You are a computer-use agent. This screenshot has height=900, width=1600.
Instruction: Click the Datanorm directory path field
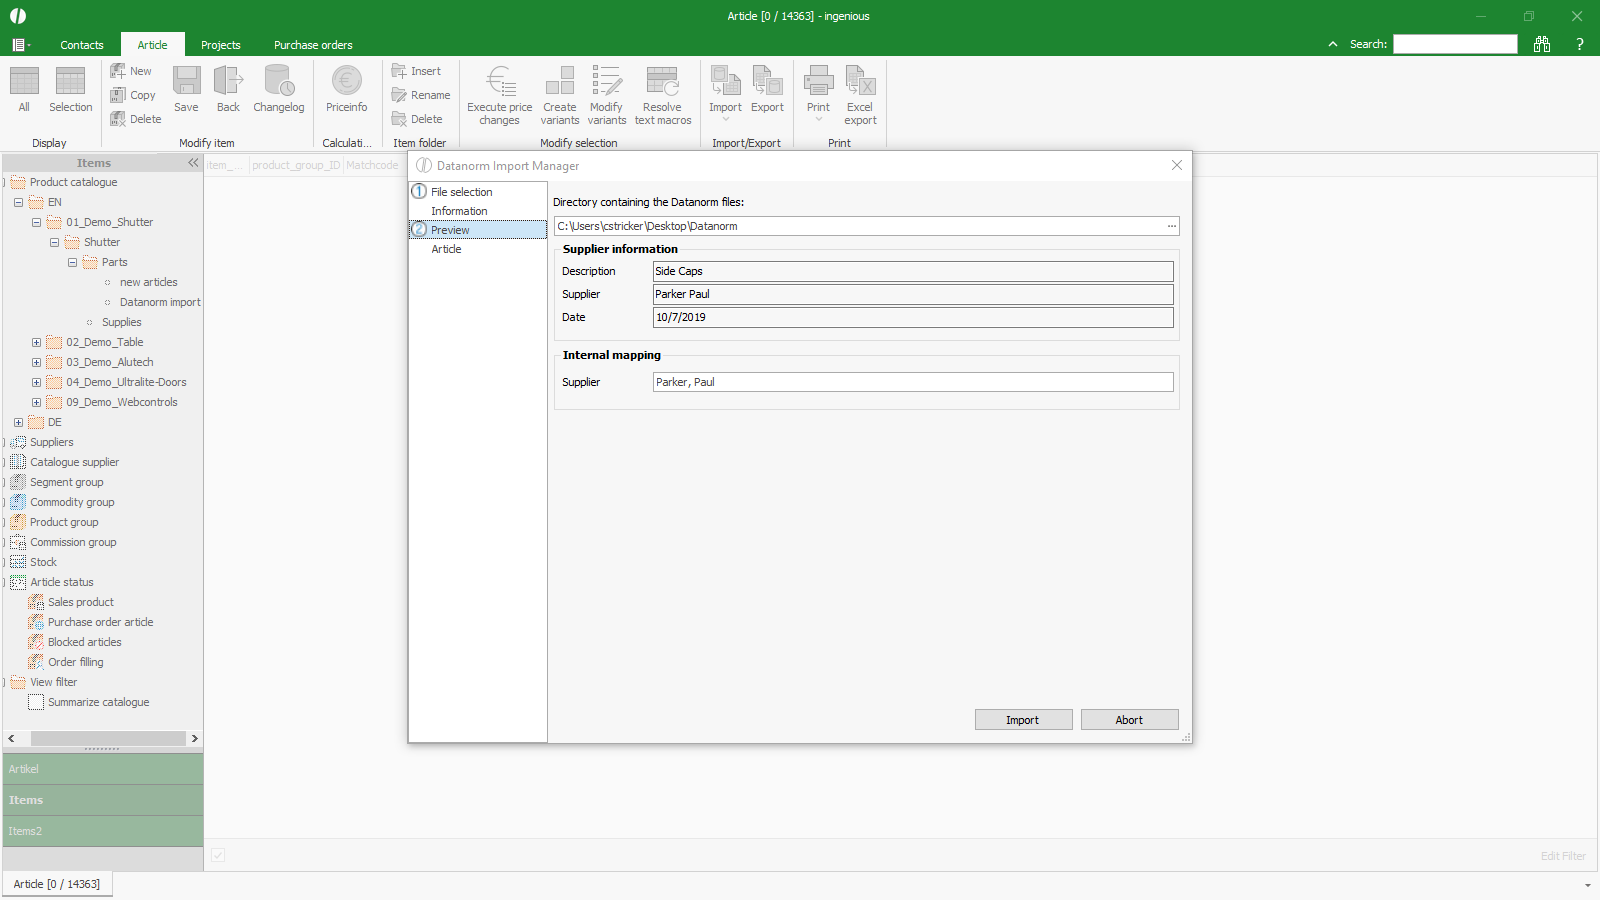pyautogui.click(x=858, y=226)
